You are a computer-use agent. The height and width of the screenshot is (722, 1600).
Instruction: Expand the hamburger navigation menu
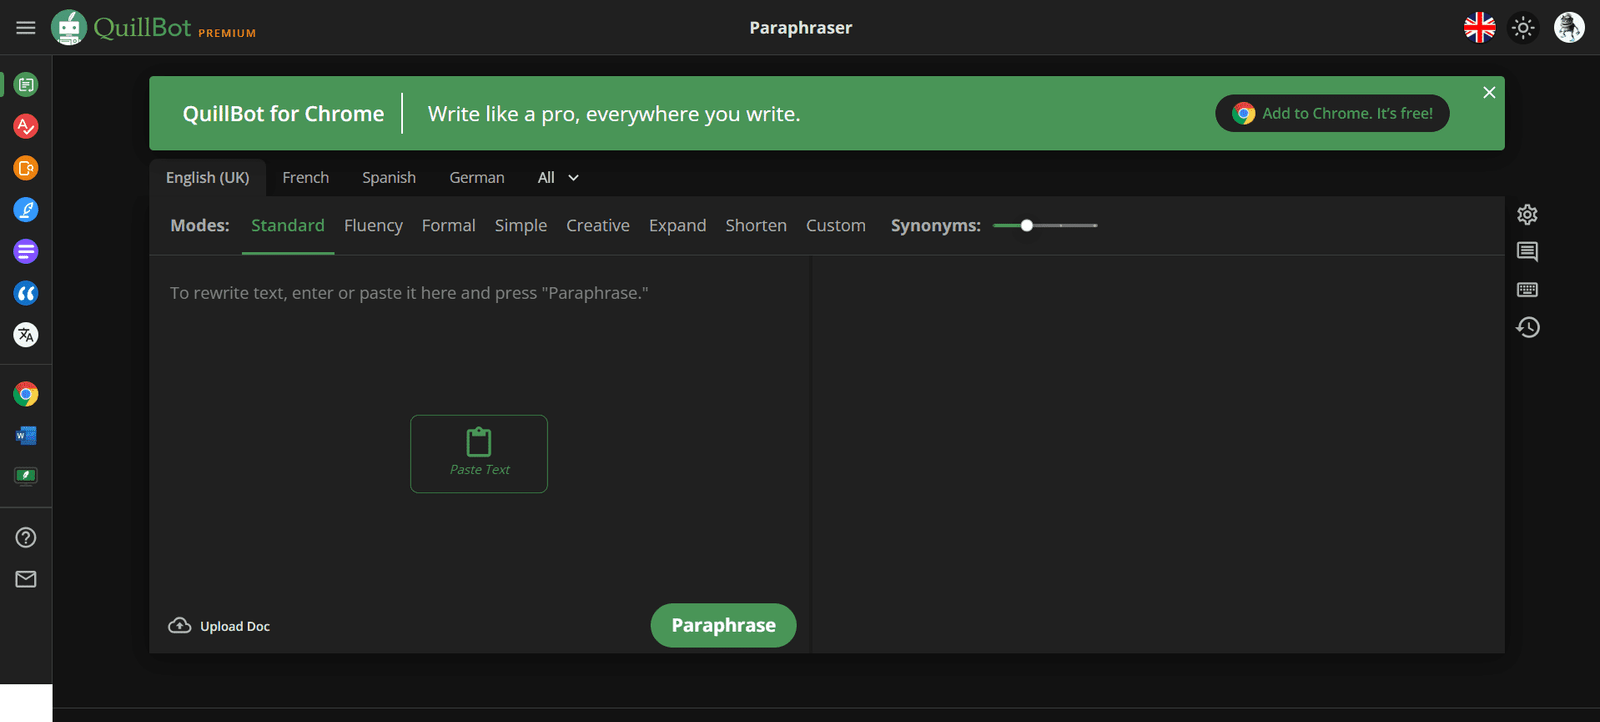pos(26,28)
